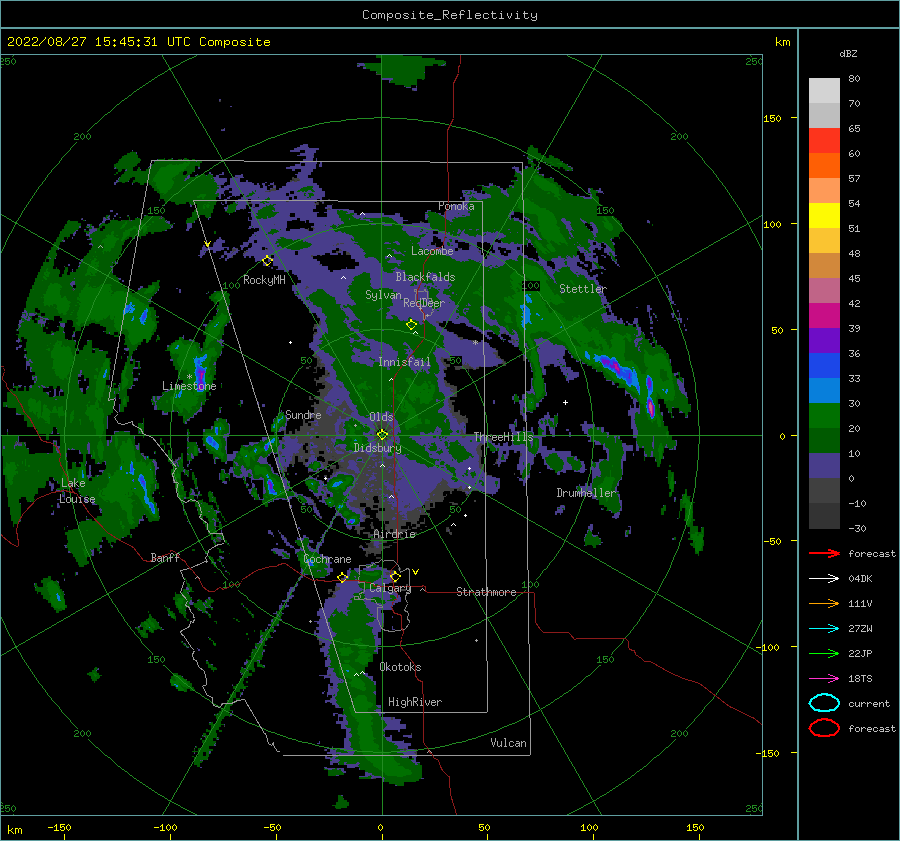This screenshot has height=841, width=900.
Task: Select the blue 33-36 dBZ color band
Action: 824,366
